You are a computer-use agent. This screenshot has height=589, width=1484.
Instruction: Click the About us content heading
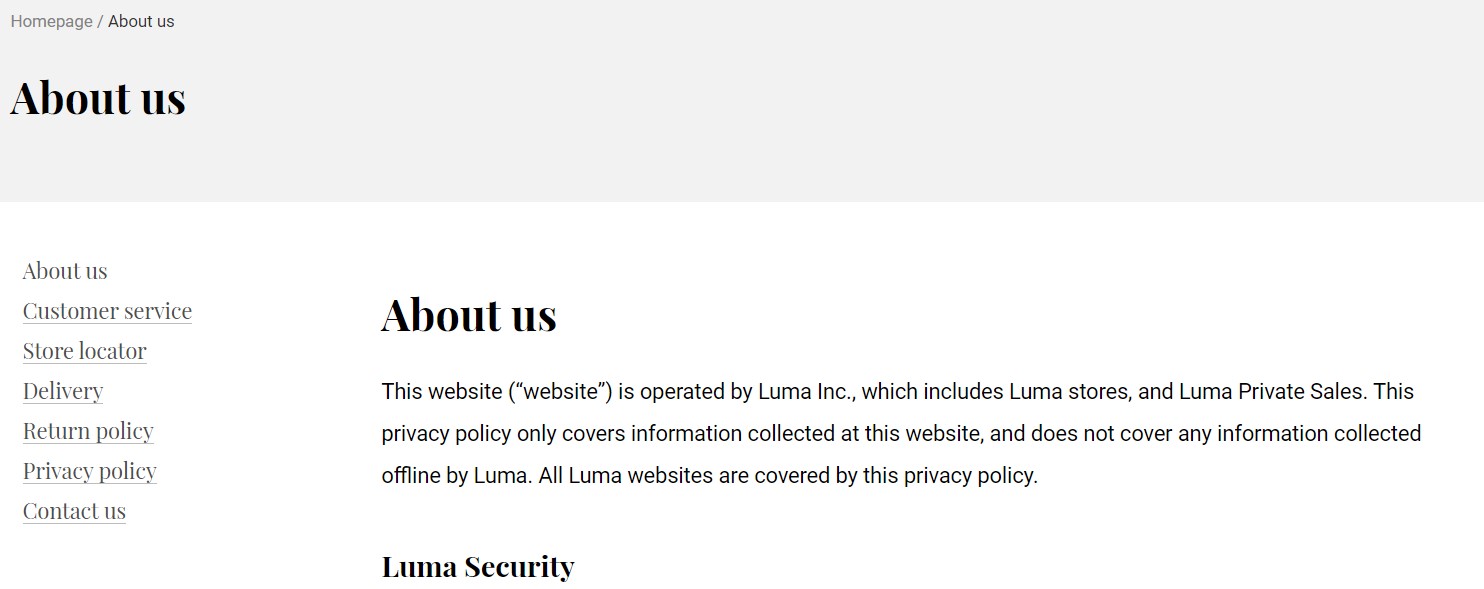(x=469, y=314)
